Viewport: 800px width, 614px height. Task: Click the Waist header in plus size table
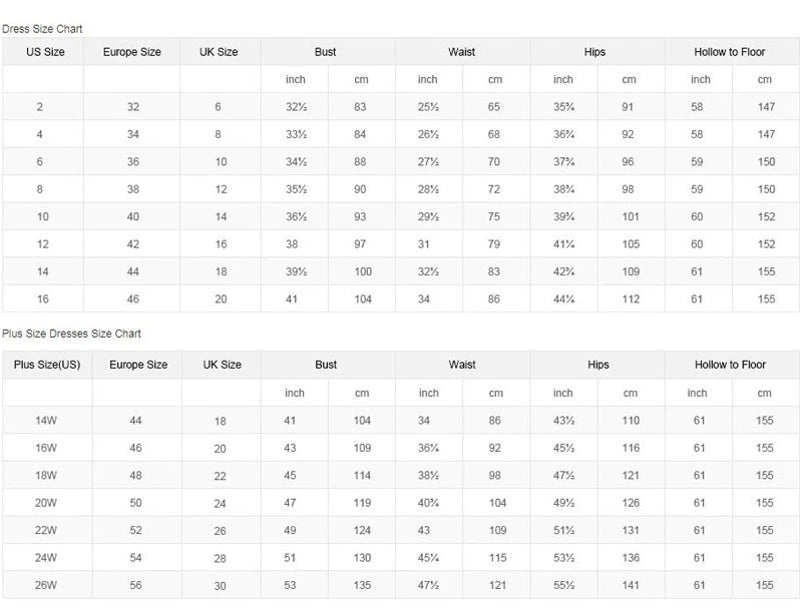(x=462, y=364)
